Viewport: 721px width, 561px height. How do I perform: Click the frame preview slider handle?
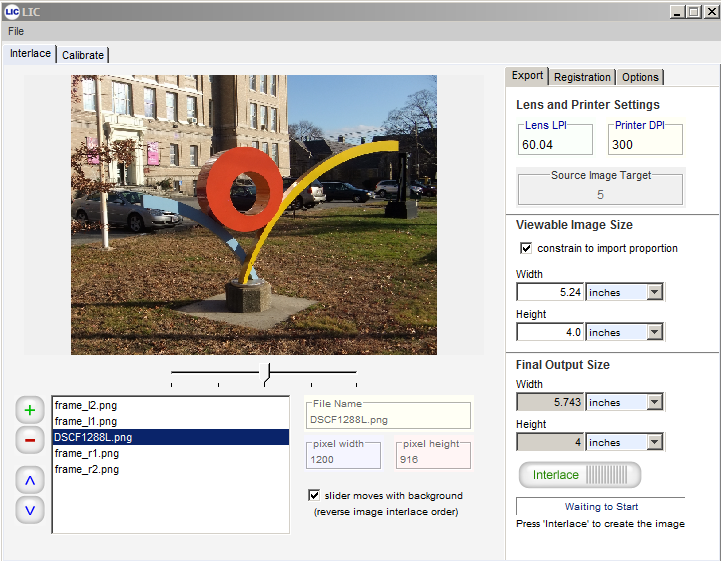pyautogui.click(x=265, y=373)
